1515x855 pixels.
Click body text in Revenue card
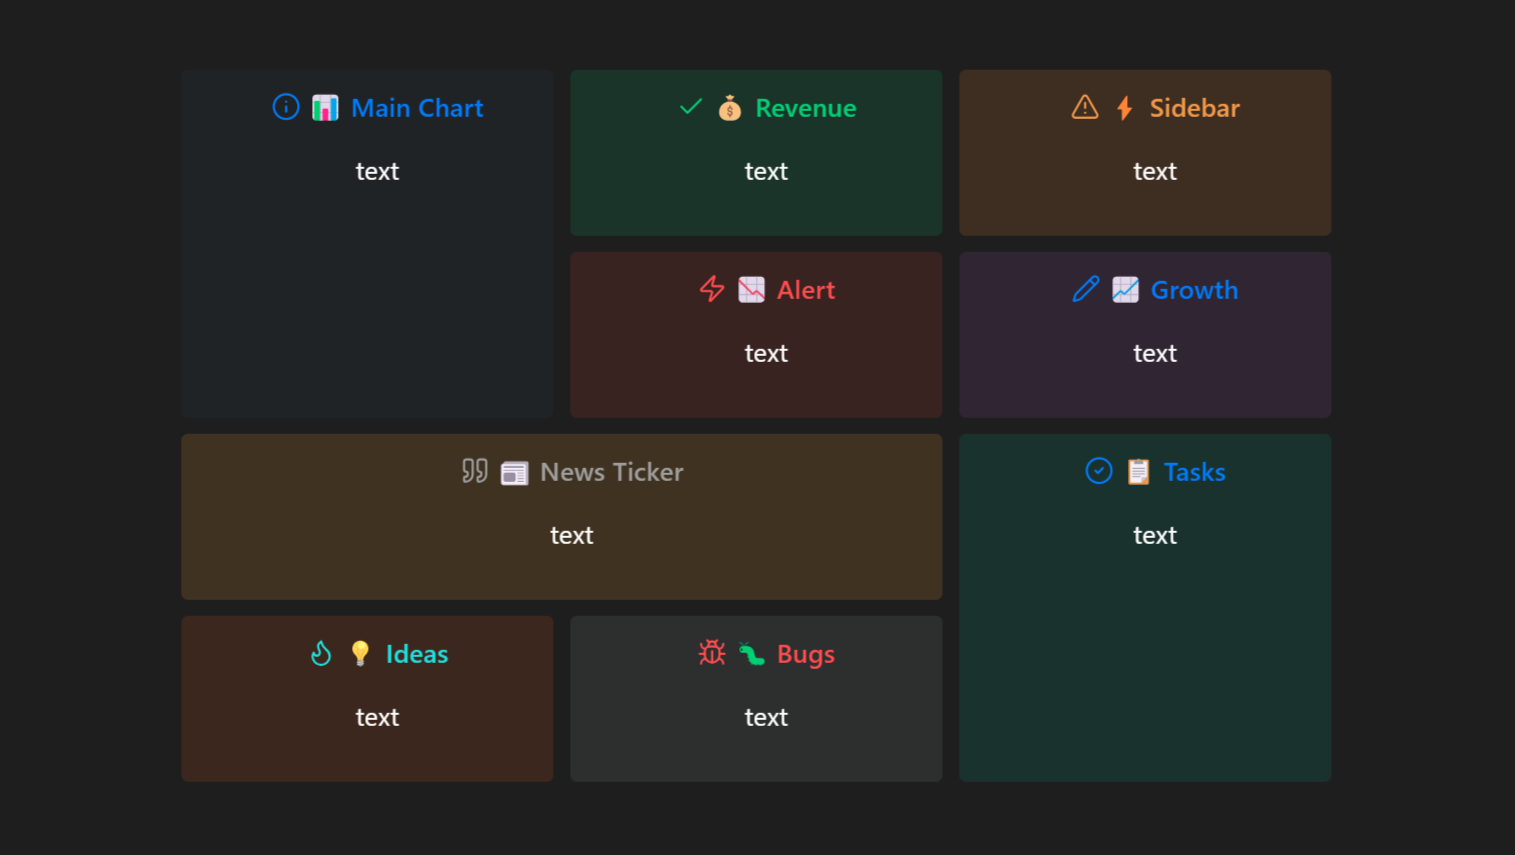766,171
